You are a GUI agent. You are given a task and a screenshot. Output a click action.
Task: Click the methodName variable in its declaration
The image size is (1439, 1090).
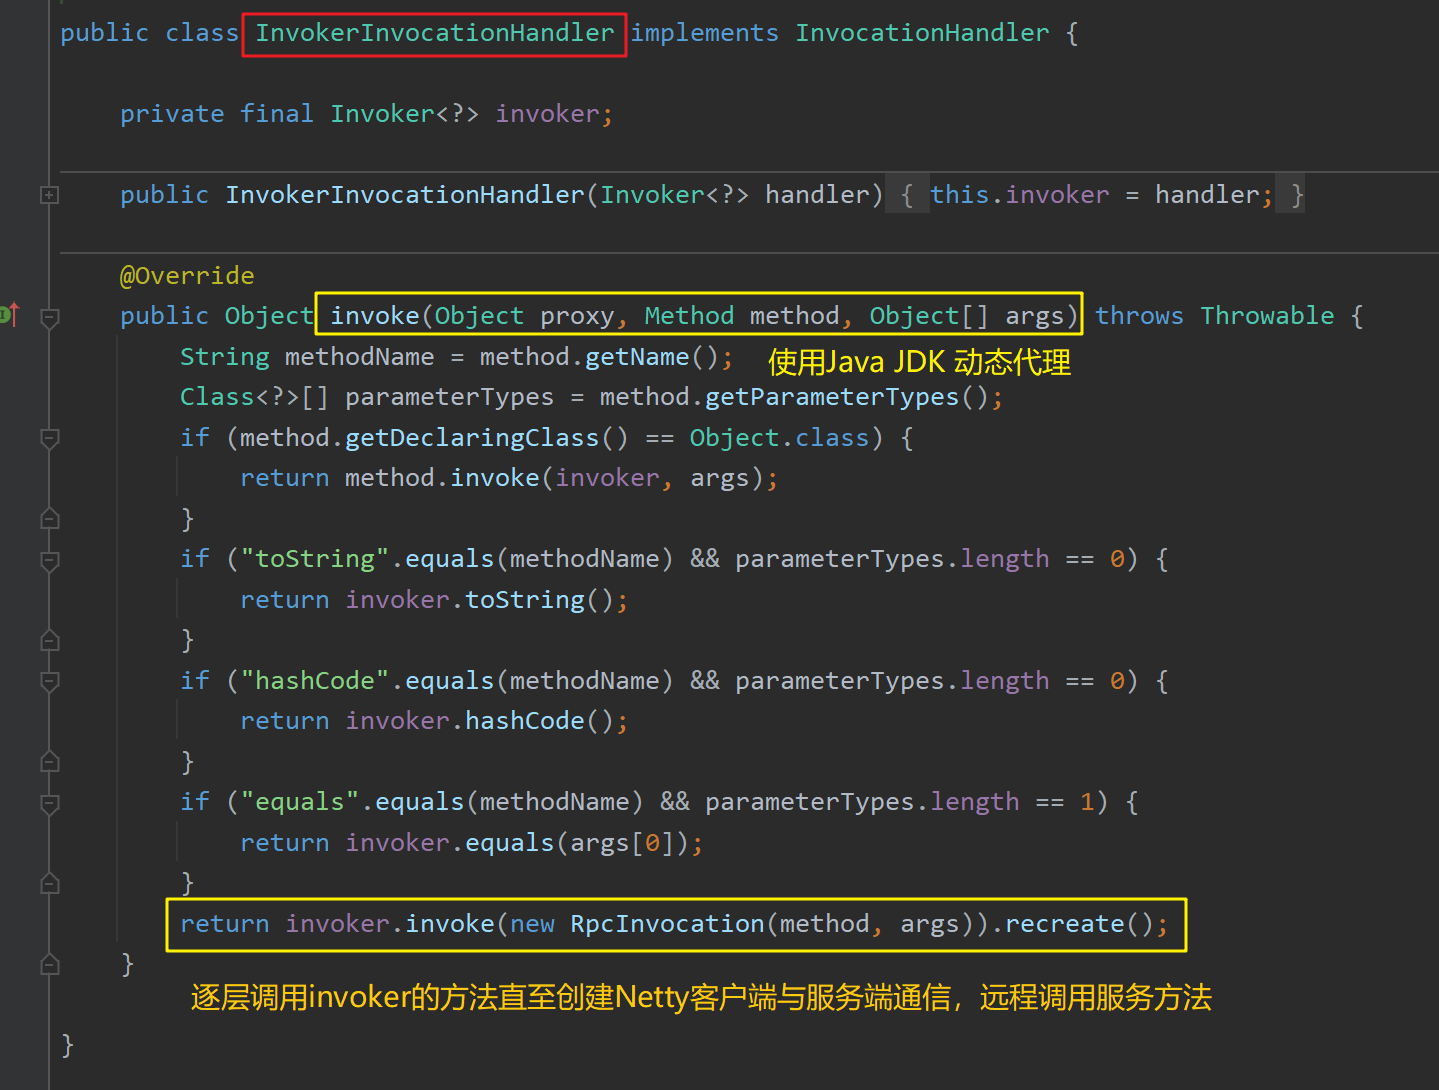coord(360,357)
